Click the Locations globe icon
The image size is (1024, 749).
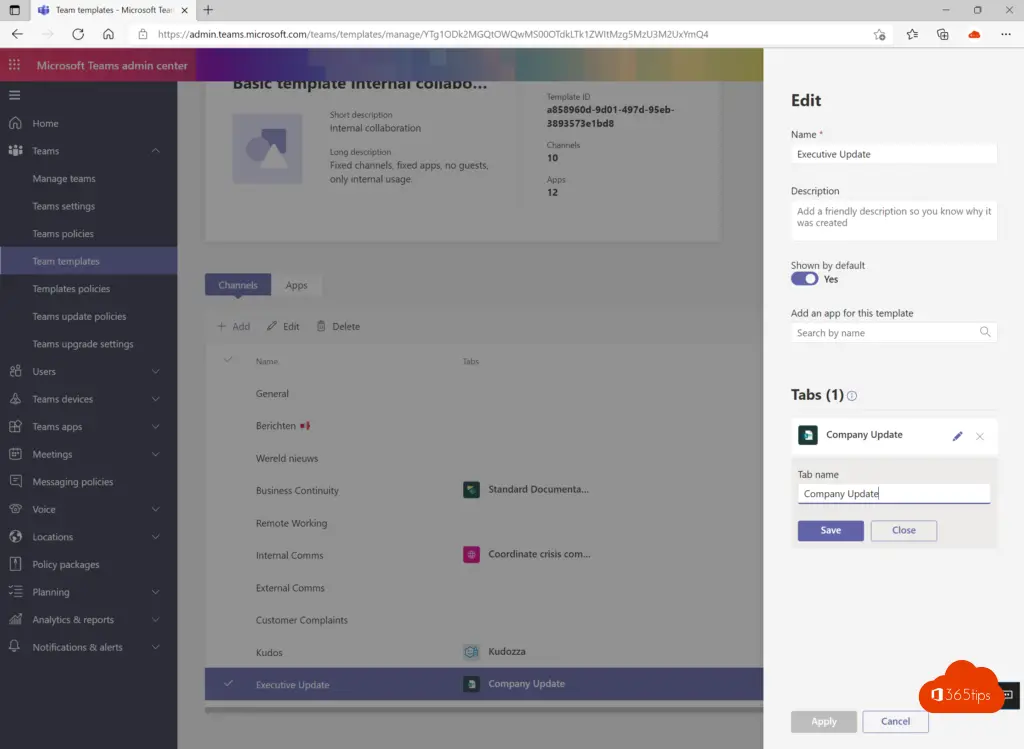click(16, 537)
